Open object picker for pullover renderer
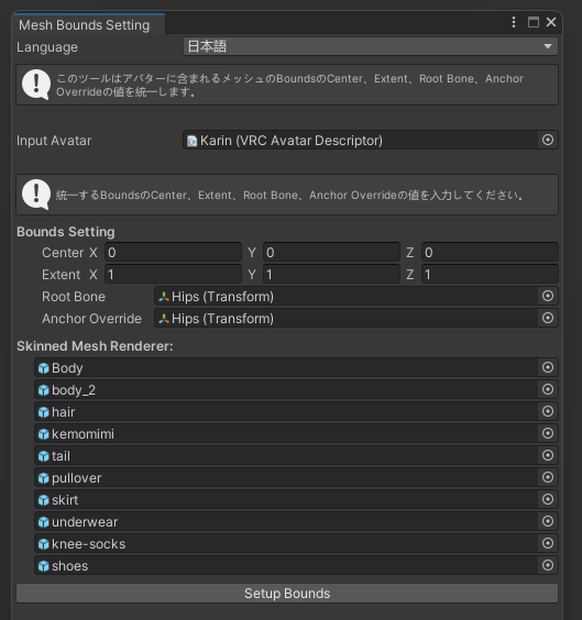 [x=548, y=477]
